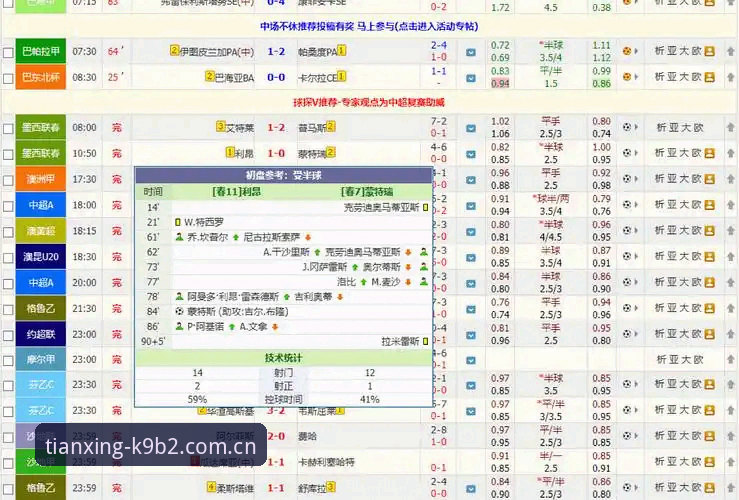Image resolution: width=739 pixels, height=500 pixels.
Task: Tick the checkbox for 澳昆U20 18:30 match
Action: tap(8, 258)
